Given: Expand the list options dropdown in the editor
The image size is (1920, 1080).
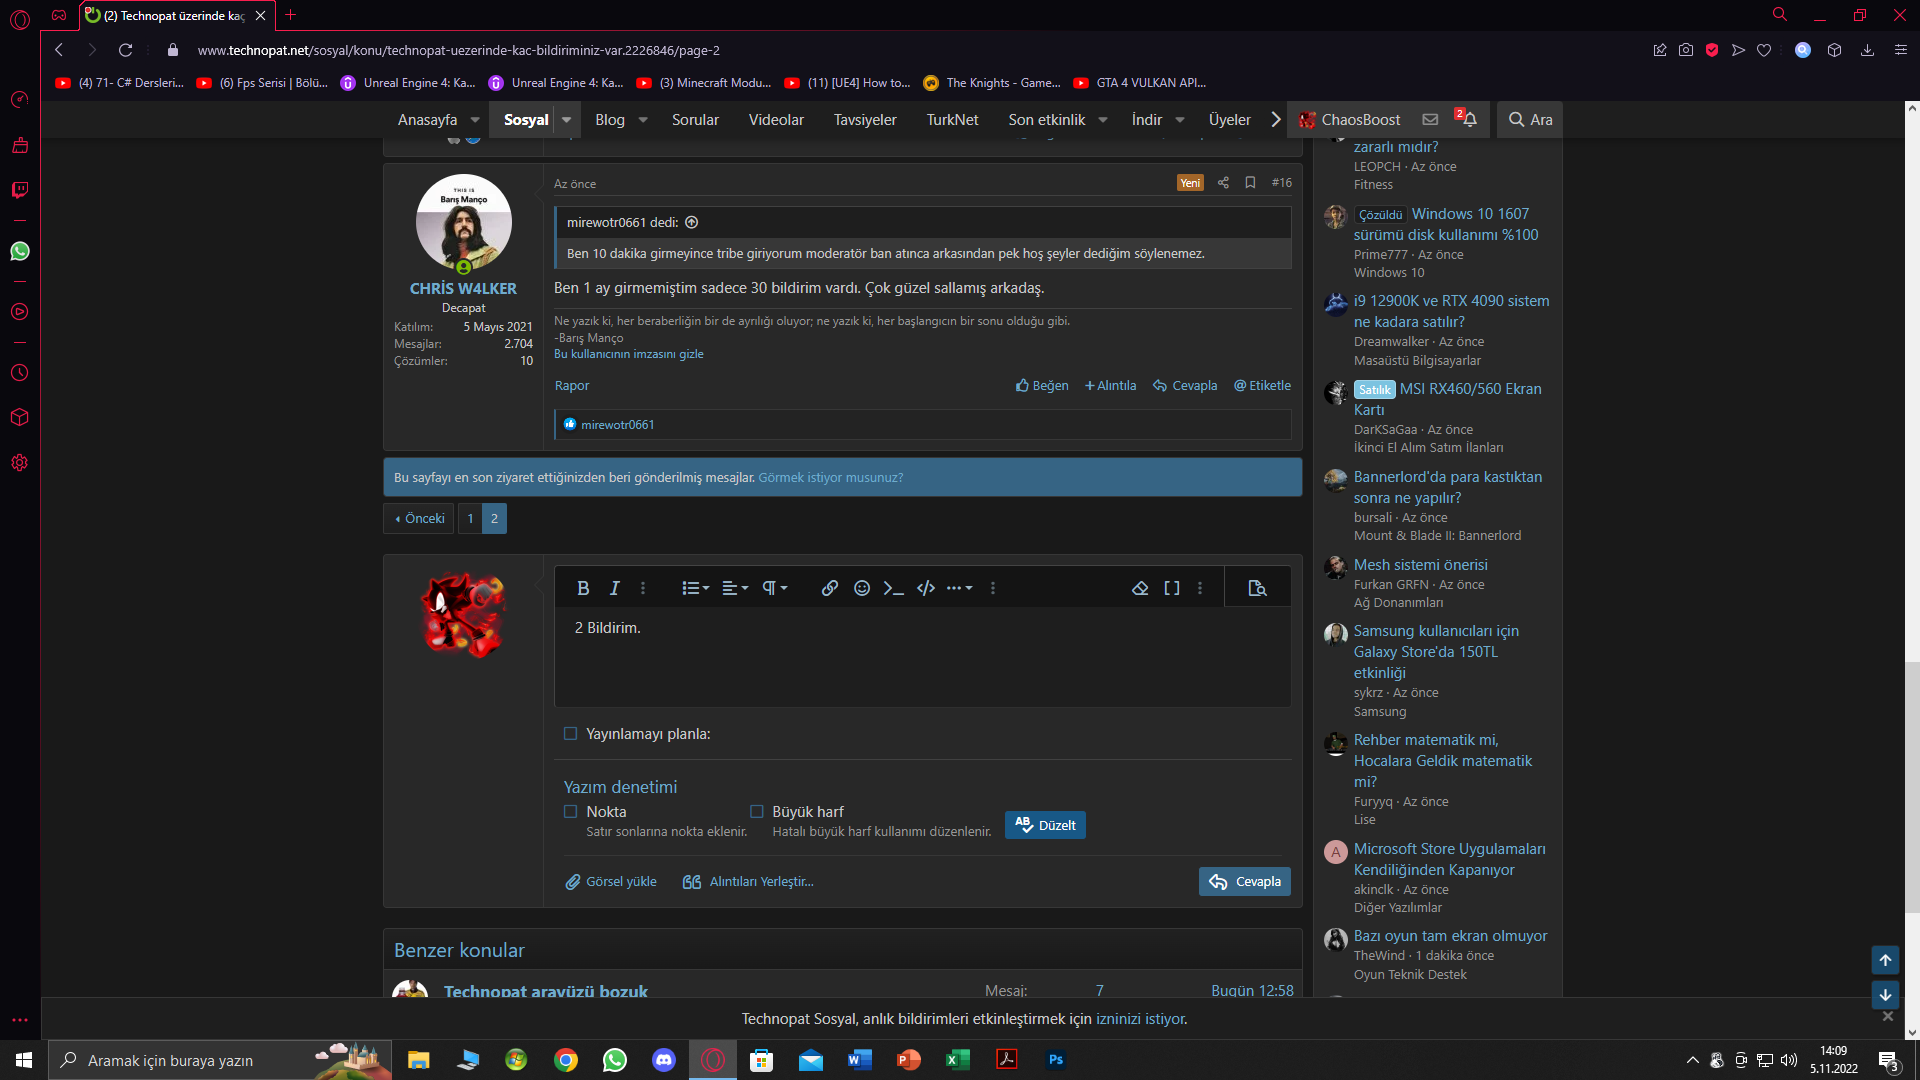Looking at the screenshot, I should point(695,588).
